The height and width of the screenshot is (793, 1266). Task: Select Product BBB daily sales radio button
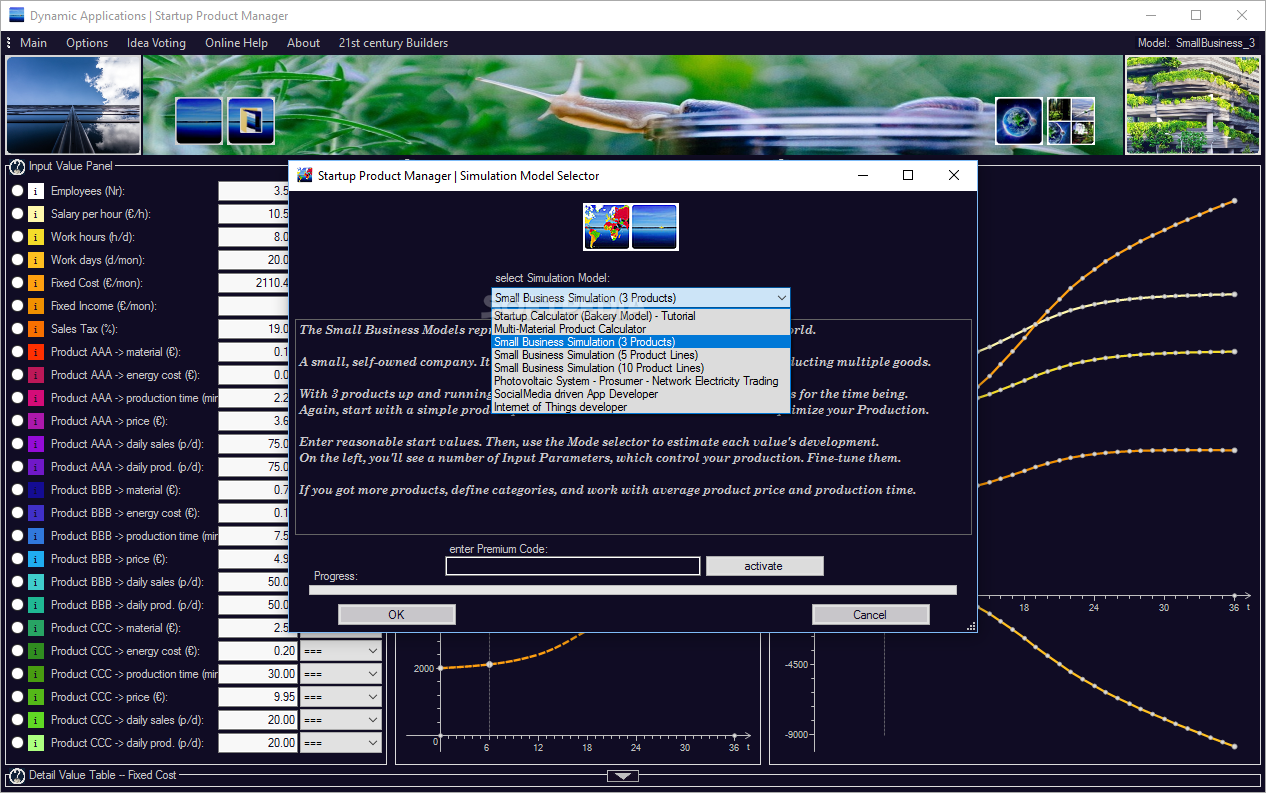point(17,582)
